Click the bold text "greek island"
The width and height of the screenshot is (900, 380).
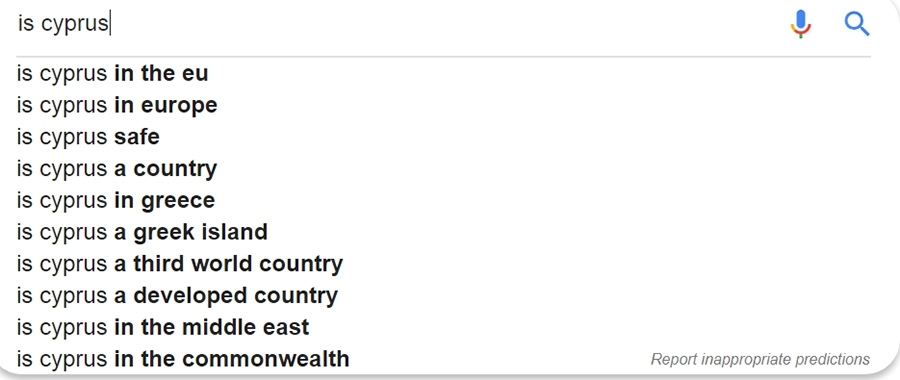(201, 232)
